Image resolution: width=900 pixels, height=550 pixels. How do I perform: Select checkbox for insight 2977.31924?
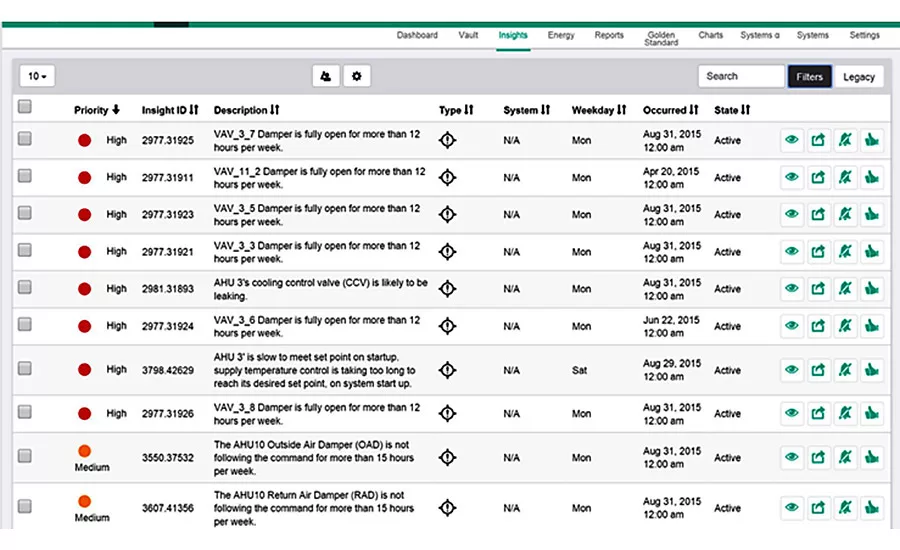25,325
